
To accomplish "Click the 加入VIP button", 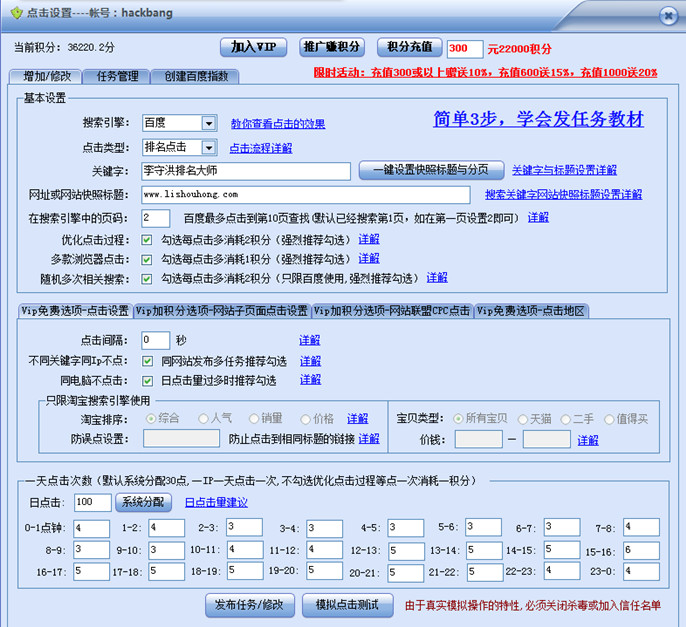I will click(253, 47).
